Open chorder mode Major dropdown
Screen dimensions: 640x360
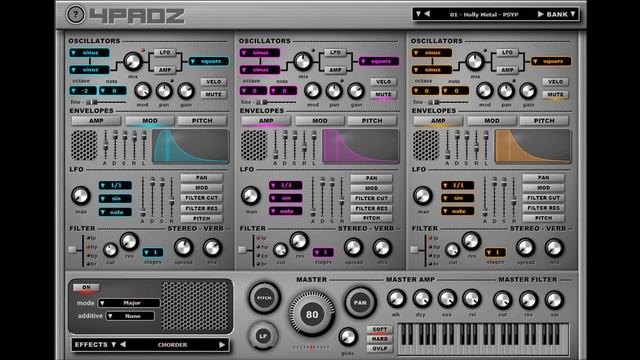click(129, 303)
